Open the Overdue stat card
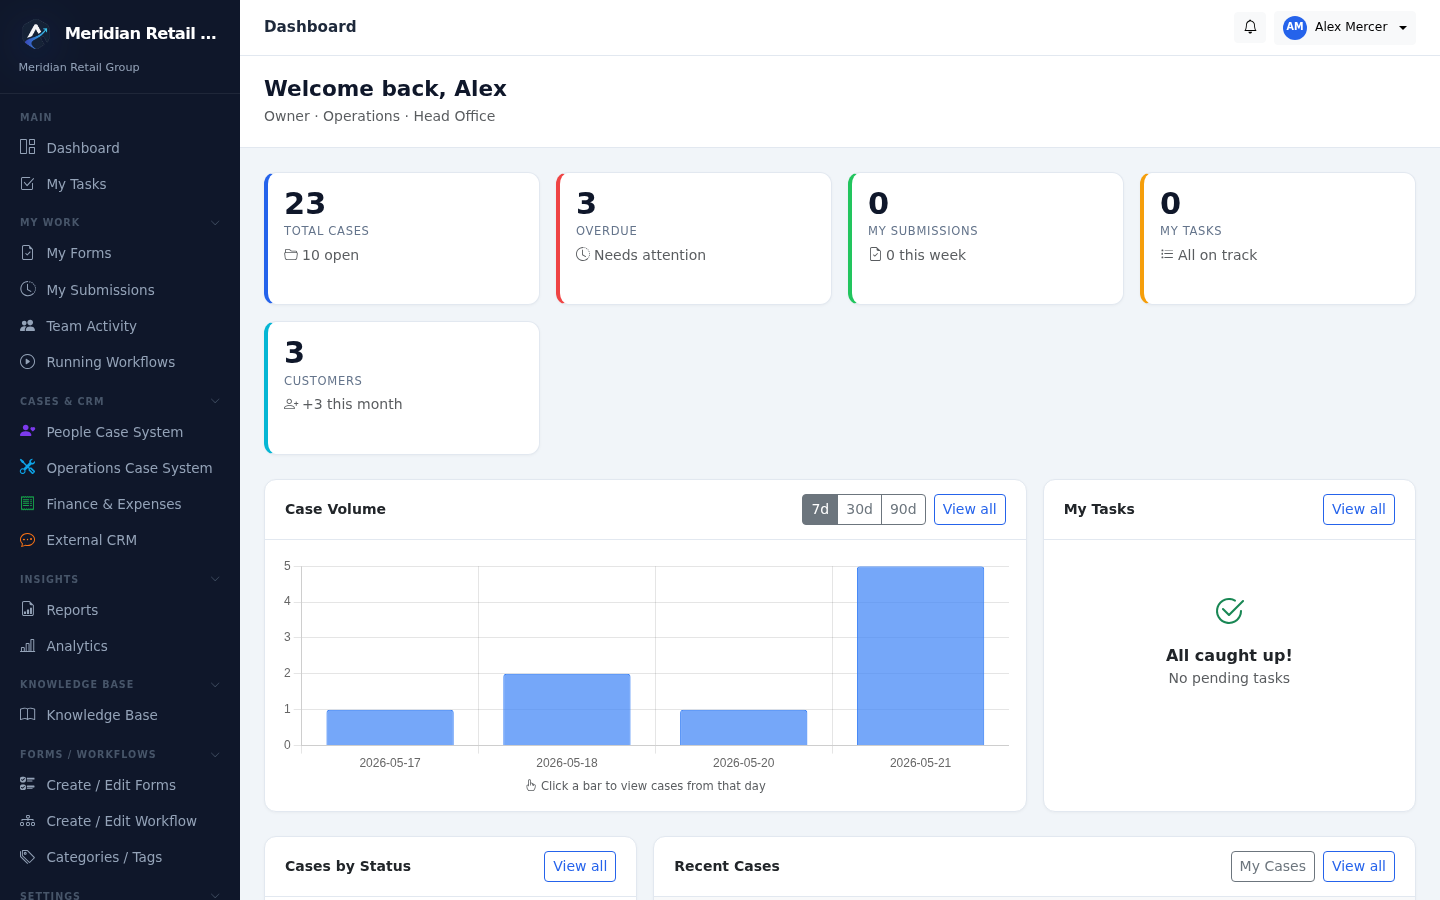 (694, 238)
